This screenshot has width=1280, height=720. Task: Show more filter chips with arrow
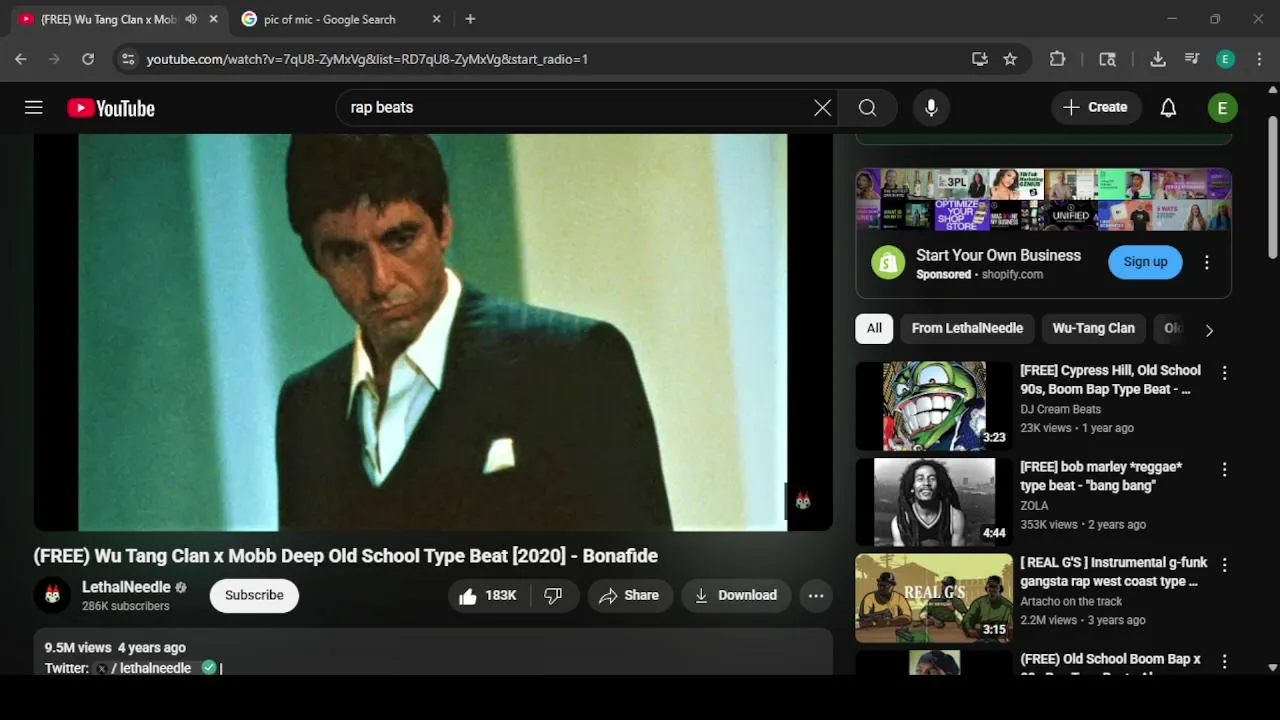pos(1209,330)
